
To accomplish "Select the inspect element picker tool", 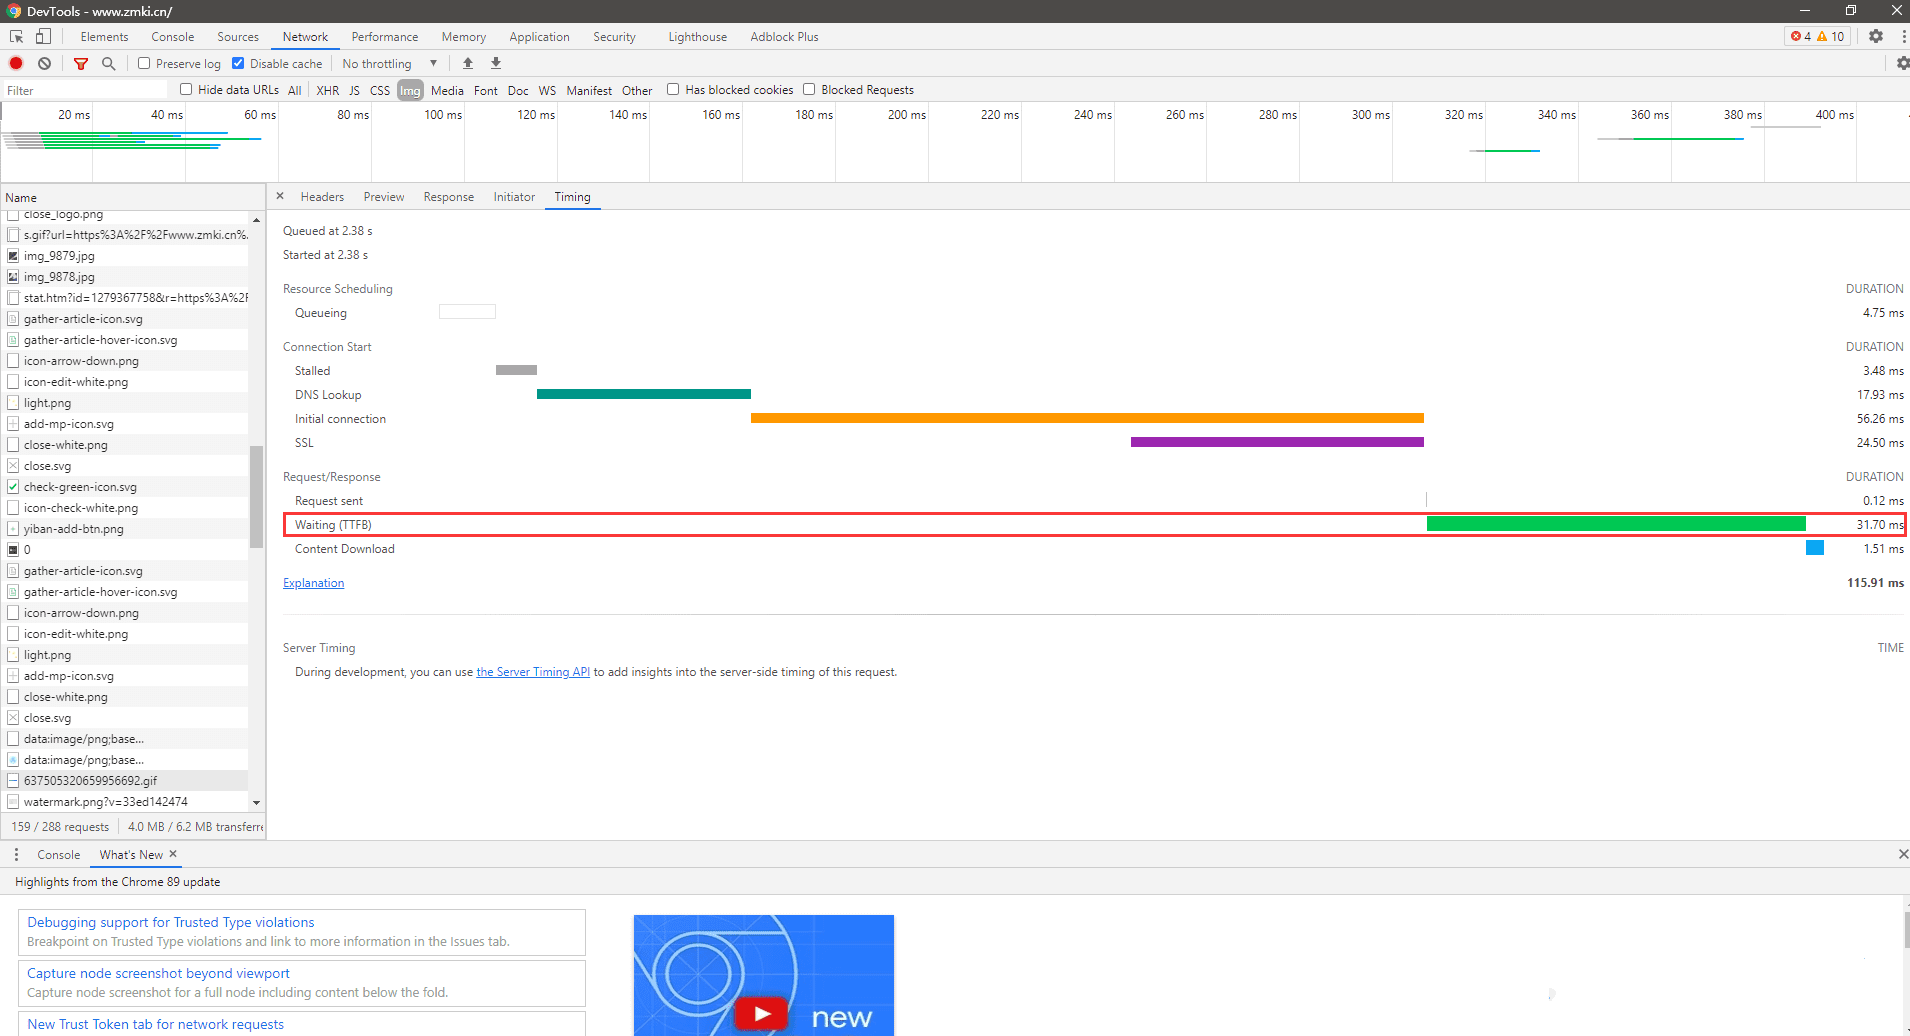I will click(16, 36).
